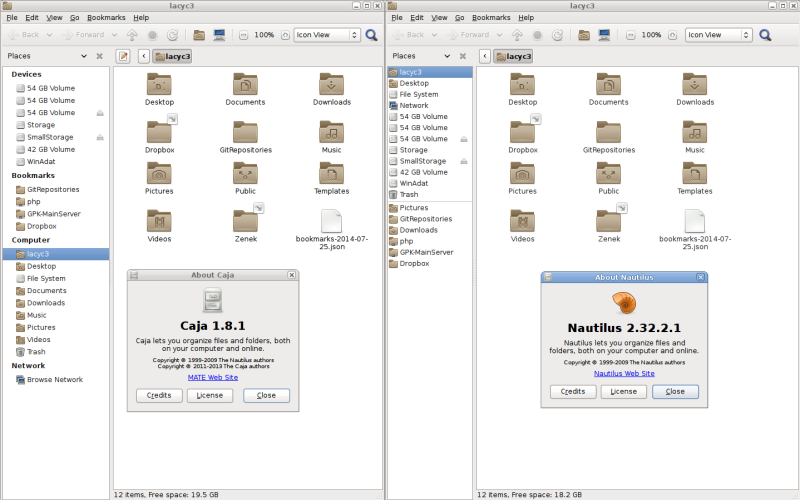Open Home folder icon in Nautilus toolbar
Viewport: 800px width, 500px height.
[x=584, y=35]
